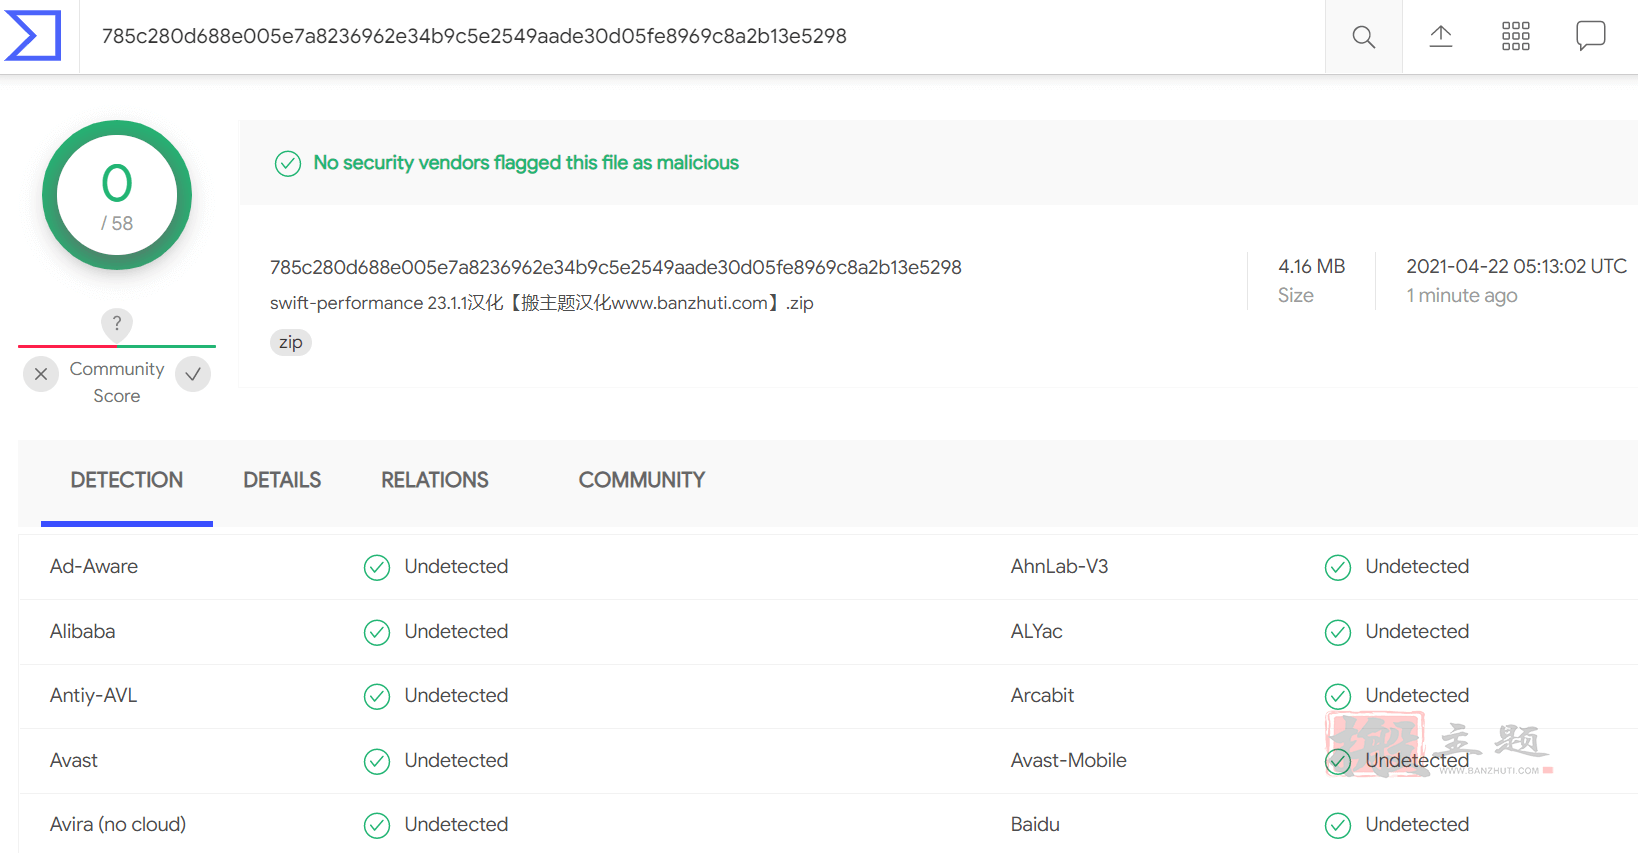Click the Antiy-AVL vendor name
The width and height of the screenshot is (1638, 853).
94,696
